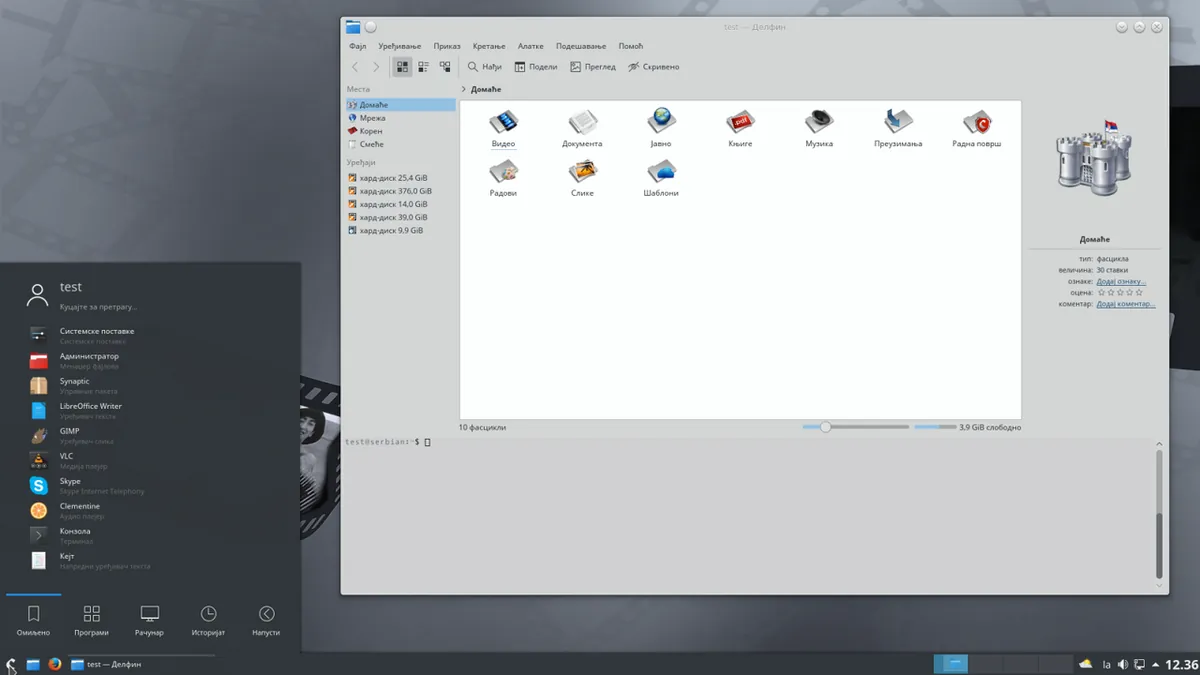Expand the breadcrumb arrow before Домаће
Image resolution: width=1200 pixels, height=675 pixels.
pyautogui.click(x=463, y=89)
